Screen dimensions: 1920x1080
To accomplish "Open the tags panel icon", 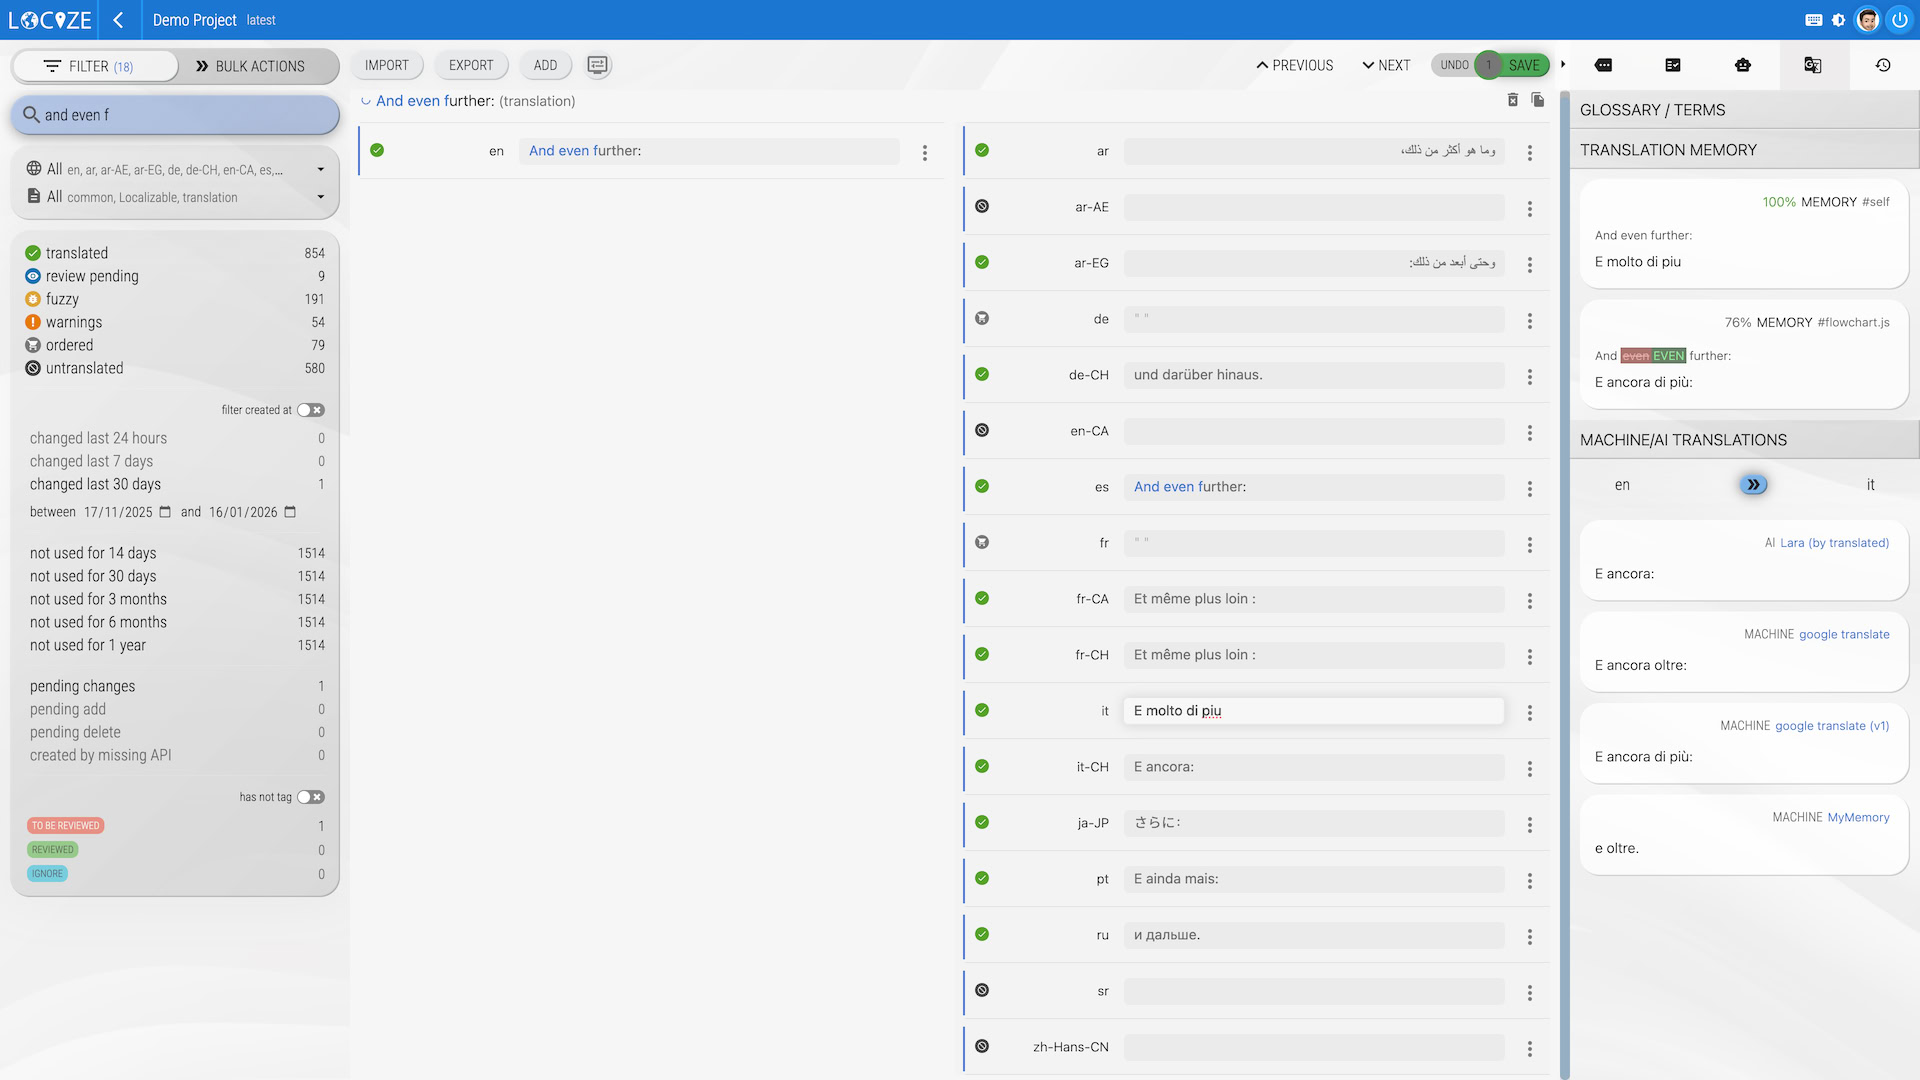I will 1603,65.
